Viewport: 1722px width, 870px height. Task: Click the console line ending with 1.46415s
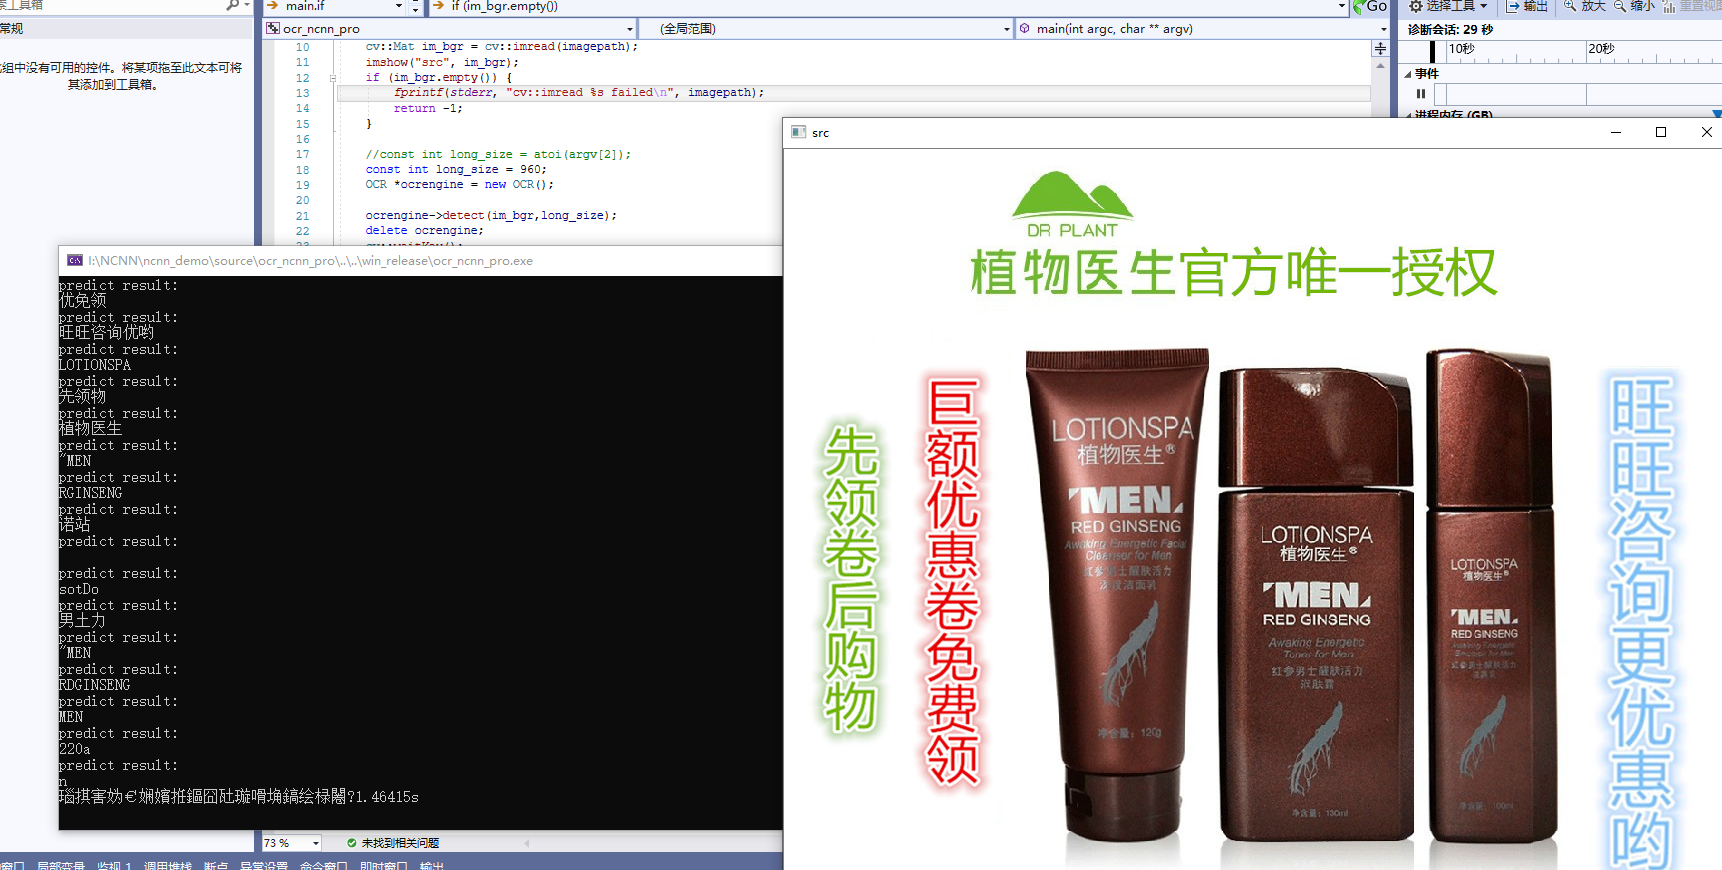point(238,797)
